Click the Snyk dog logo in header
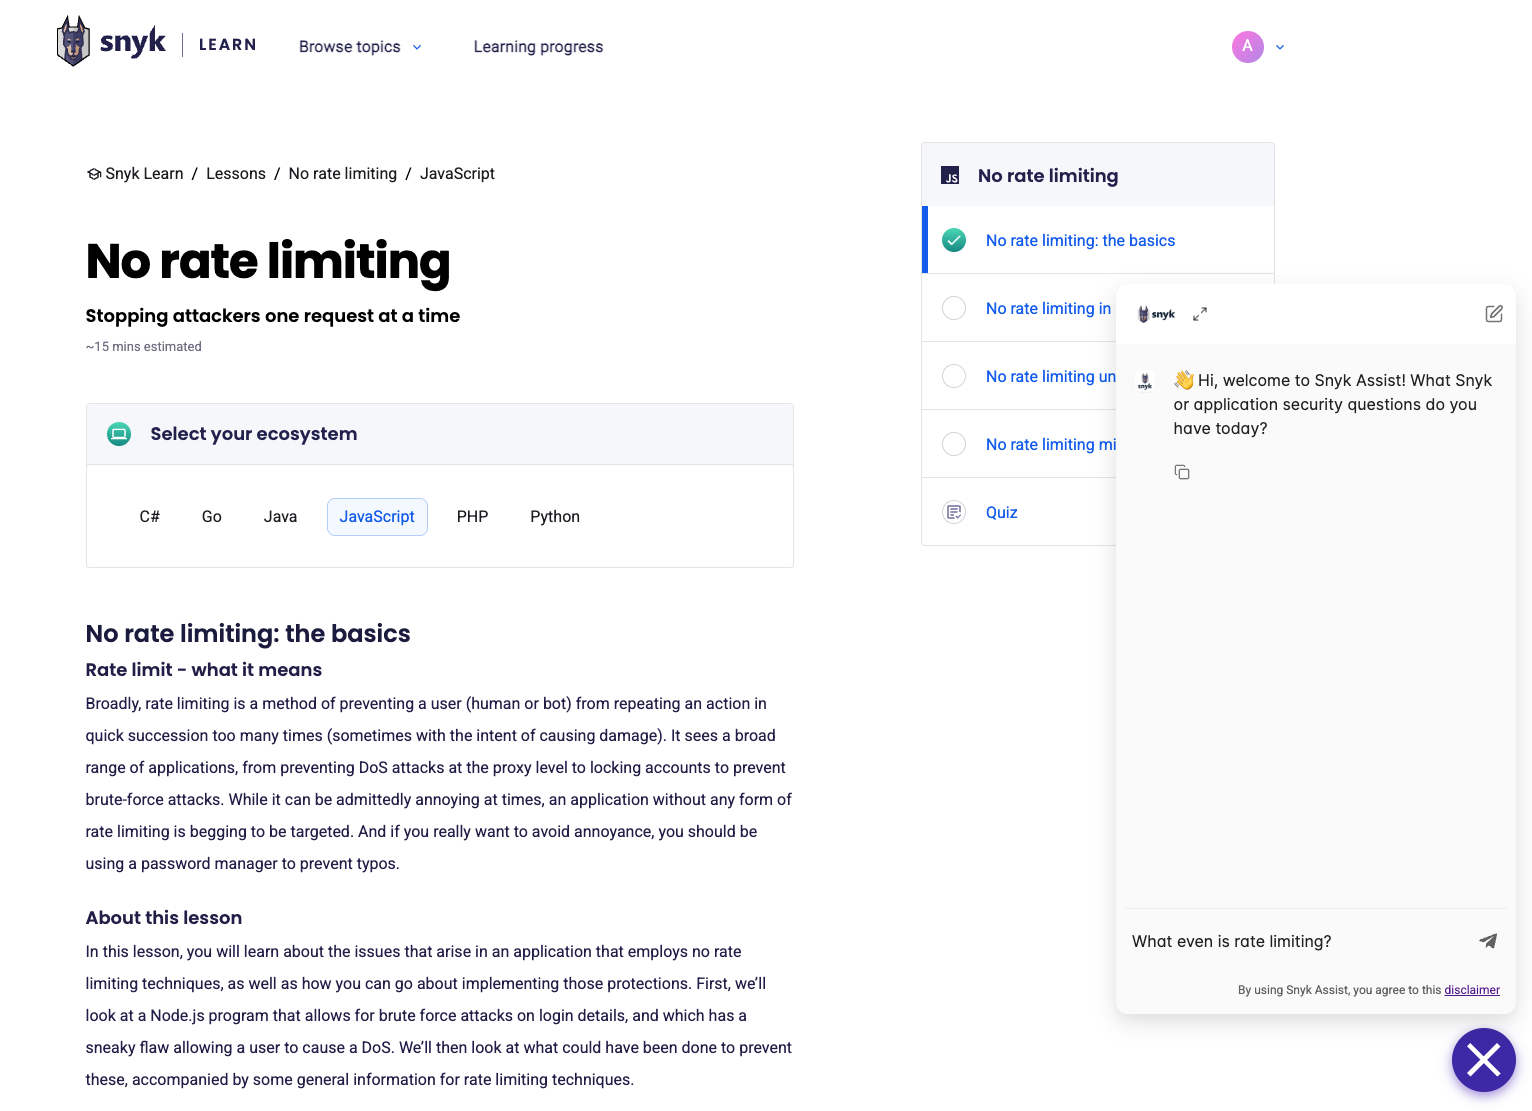 click(x=74, y=42)
